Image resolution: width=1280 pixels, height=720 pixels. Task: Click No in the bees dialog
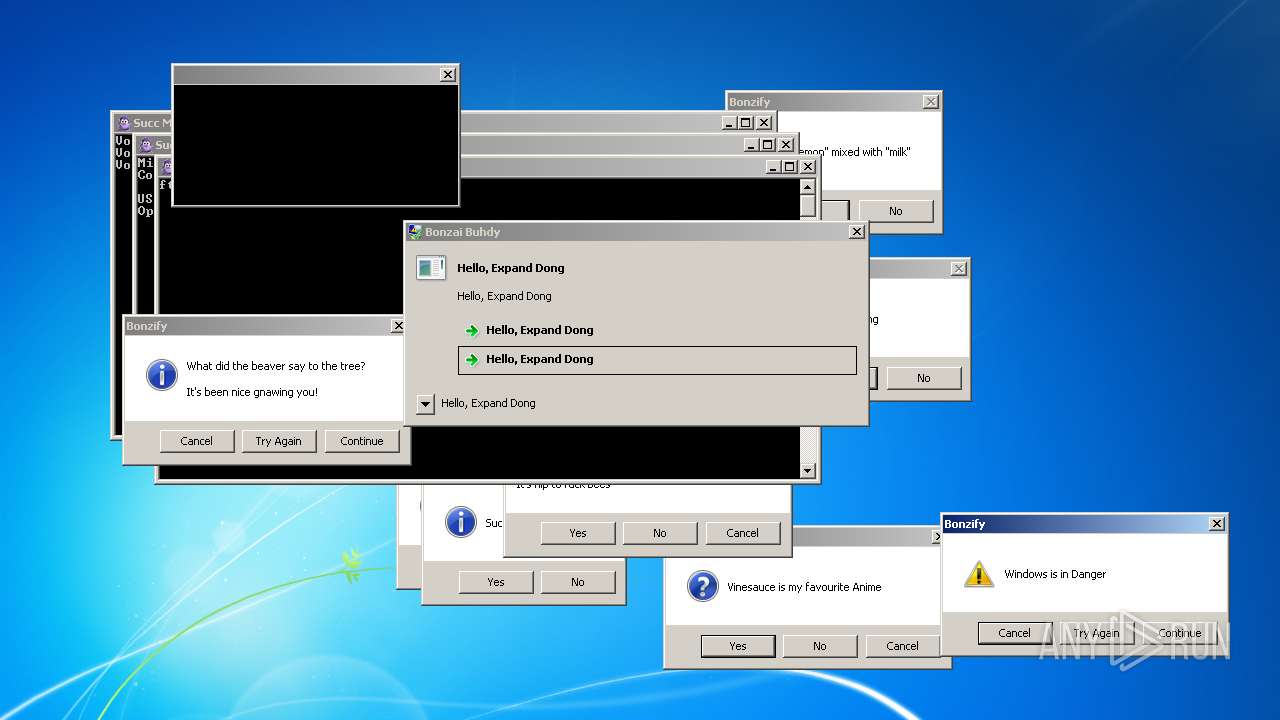[660, 533]
